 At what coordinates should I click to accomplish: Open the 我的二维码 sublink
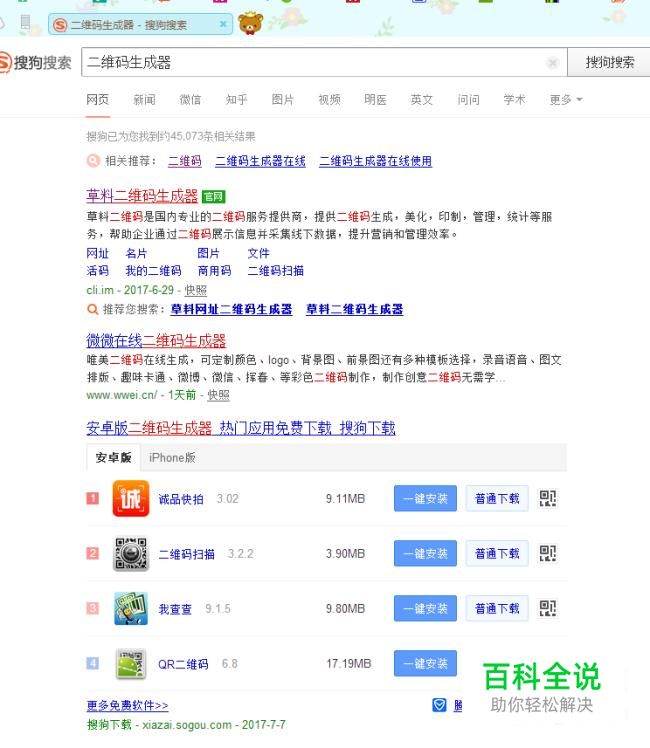point(153,271)
